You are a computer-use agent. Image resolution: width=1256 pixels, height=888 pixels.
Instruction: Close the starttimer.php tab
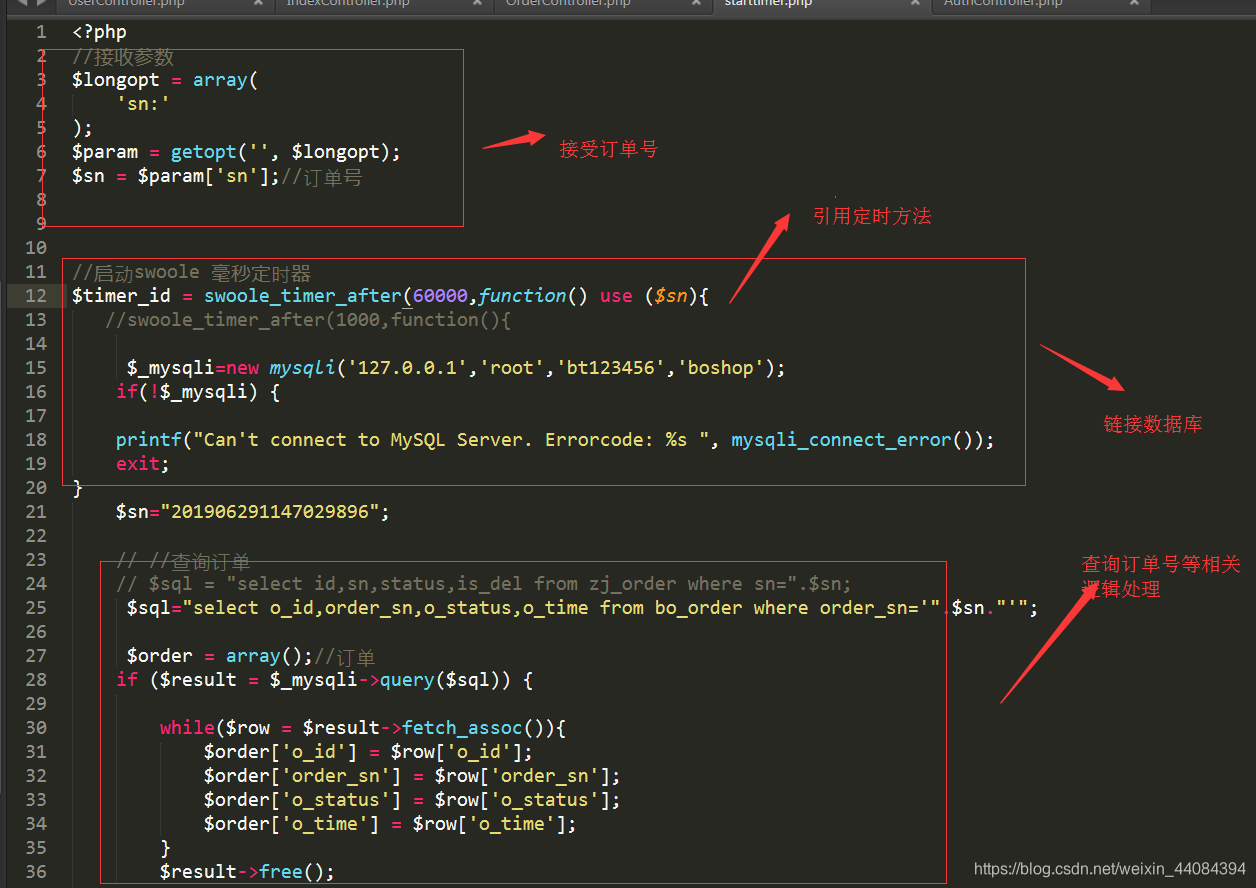(x=914, y=4)
